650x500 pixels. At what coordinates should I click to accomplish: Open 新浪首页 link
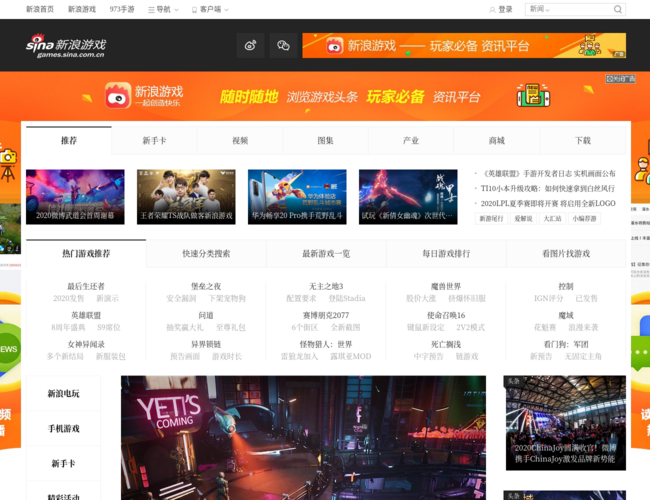coord(40,9)
